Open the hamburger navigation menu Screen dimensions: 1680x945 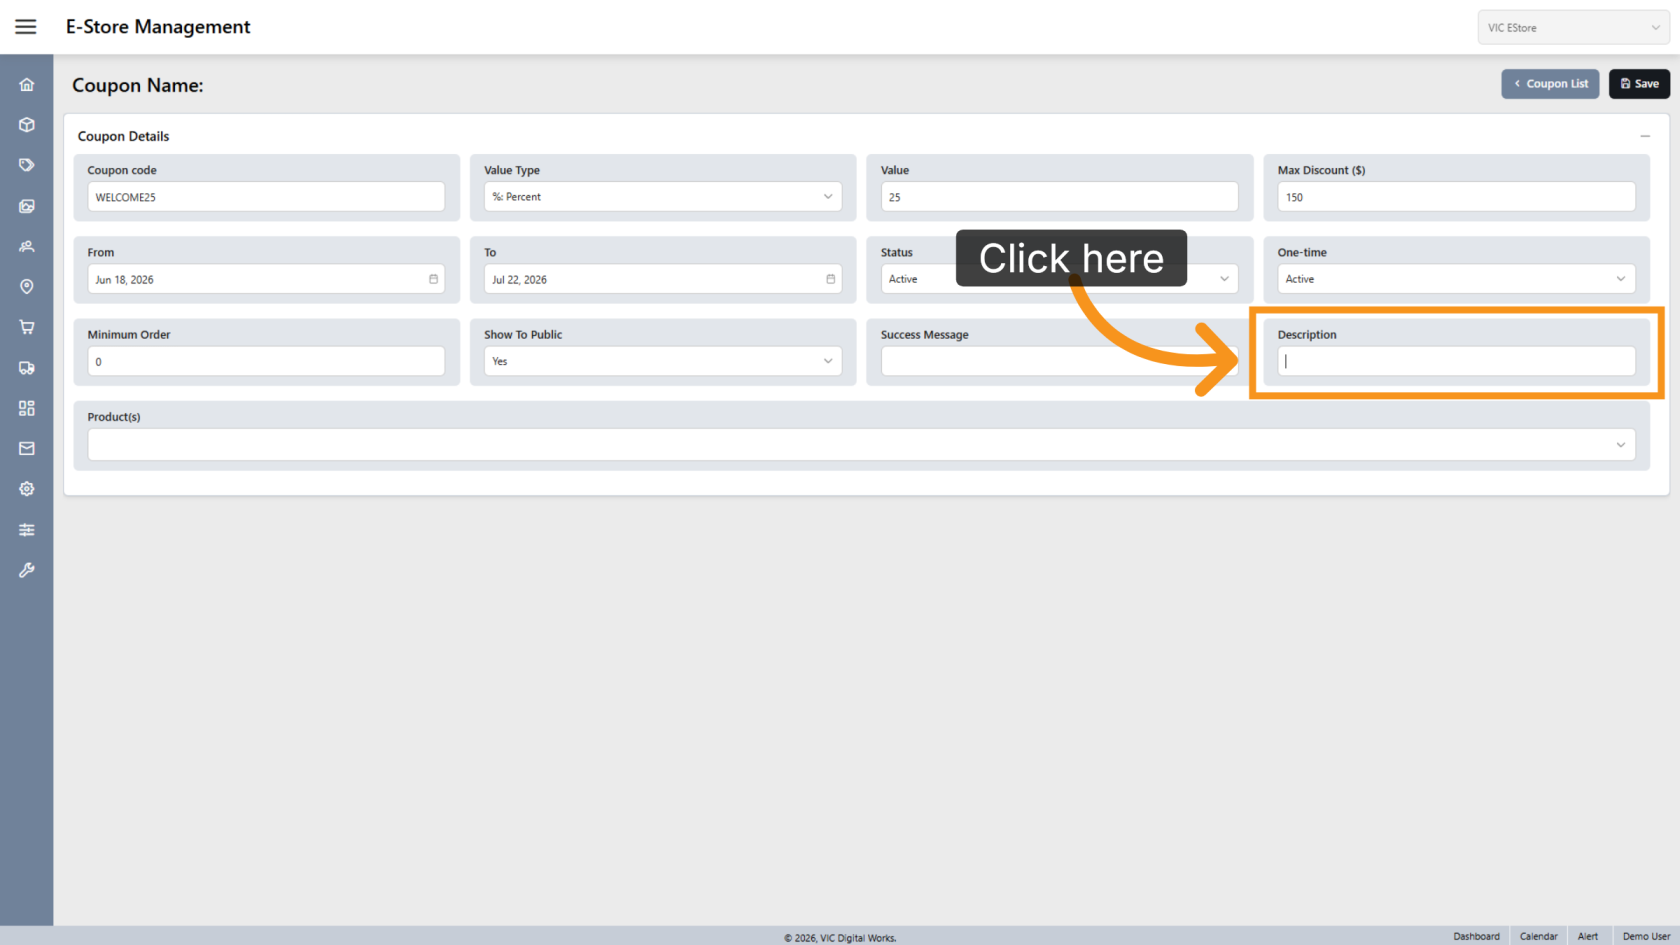[x=26, y=27]
